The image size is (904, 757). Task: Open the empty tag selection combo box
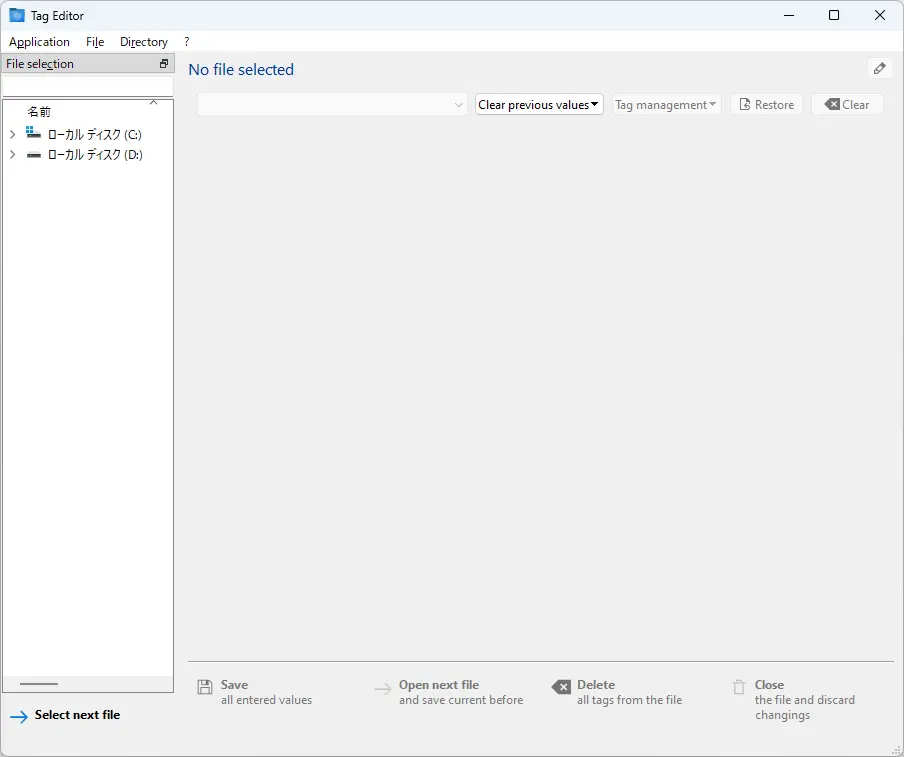(332, 105)
